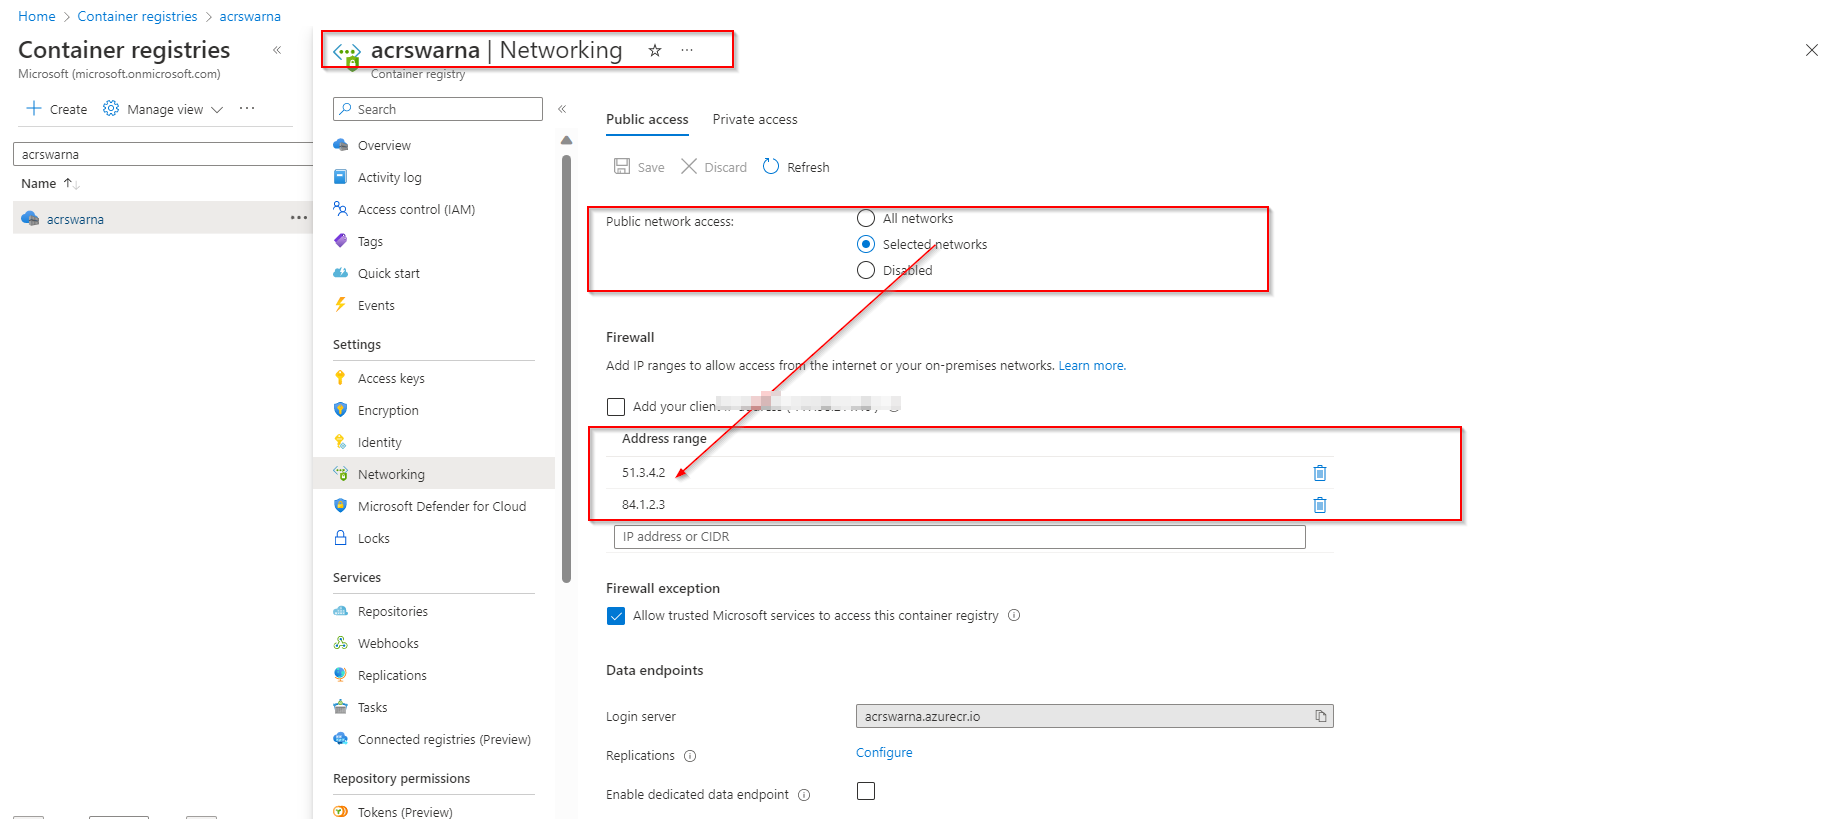Switch to Public access tab
The width and height of the screenshot is (1825, 819).
[x=647, y=119]
